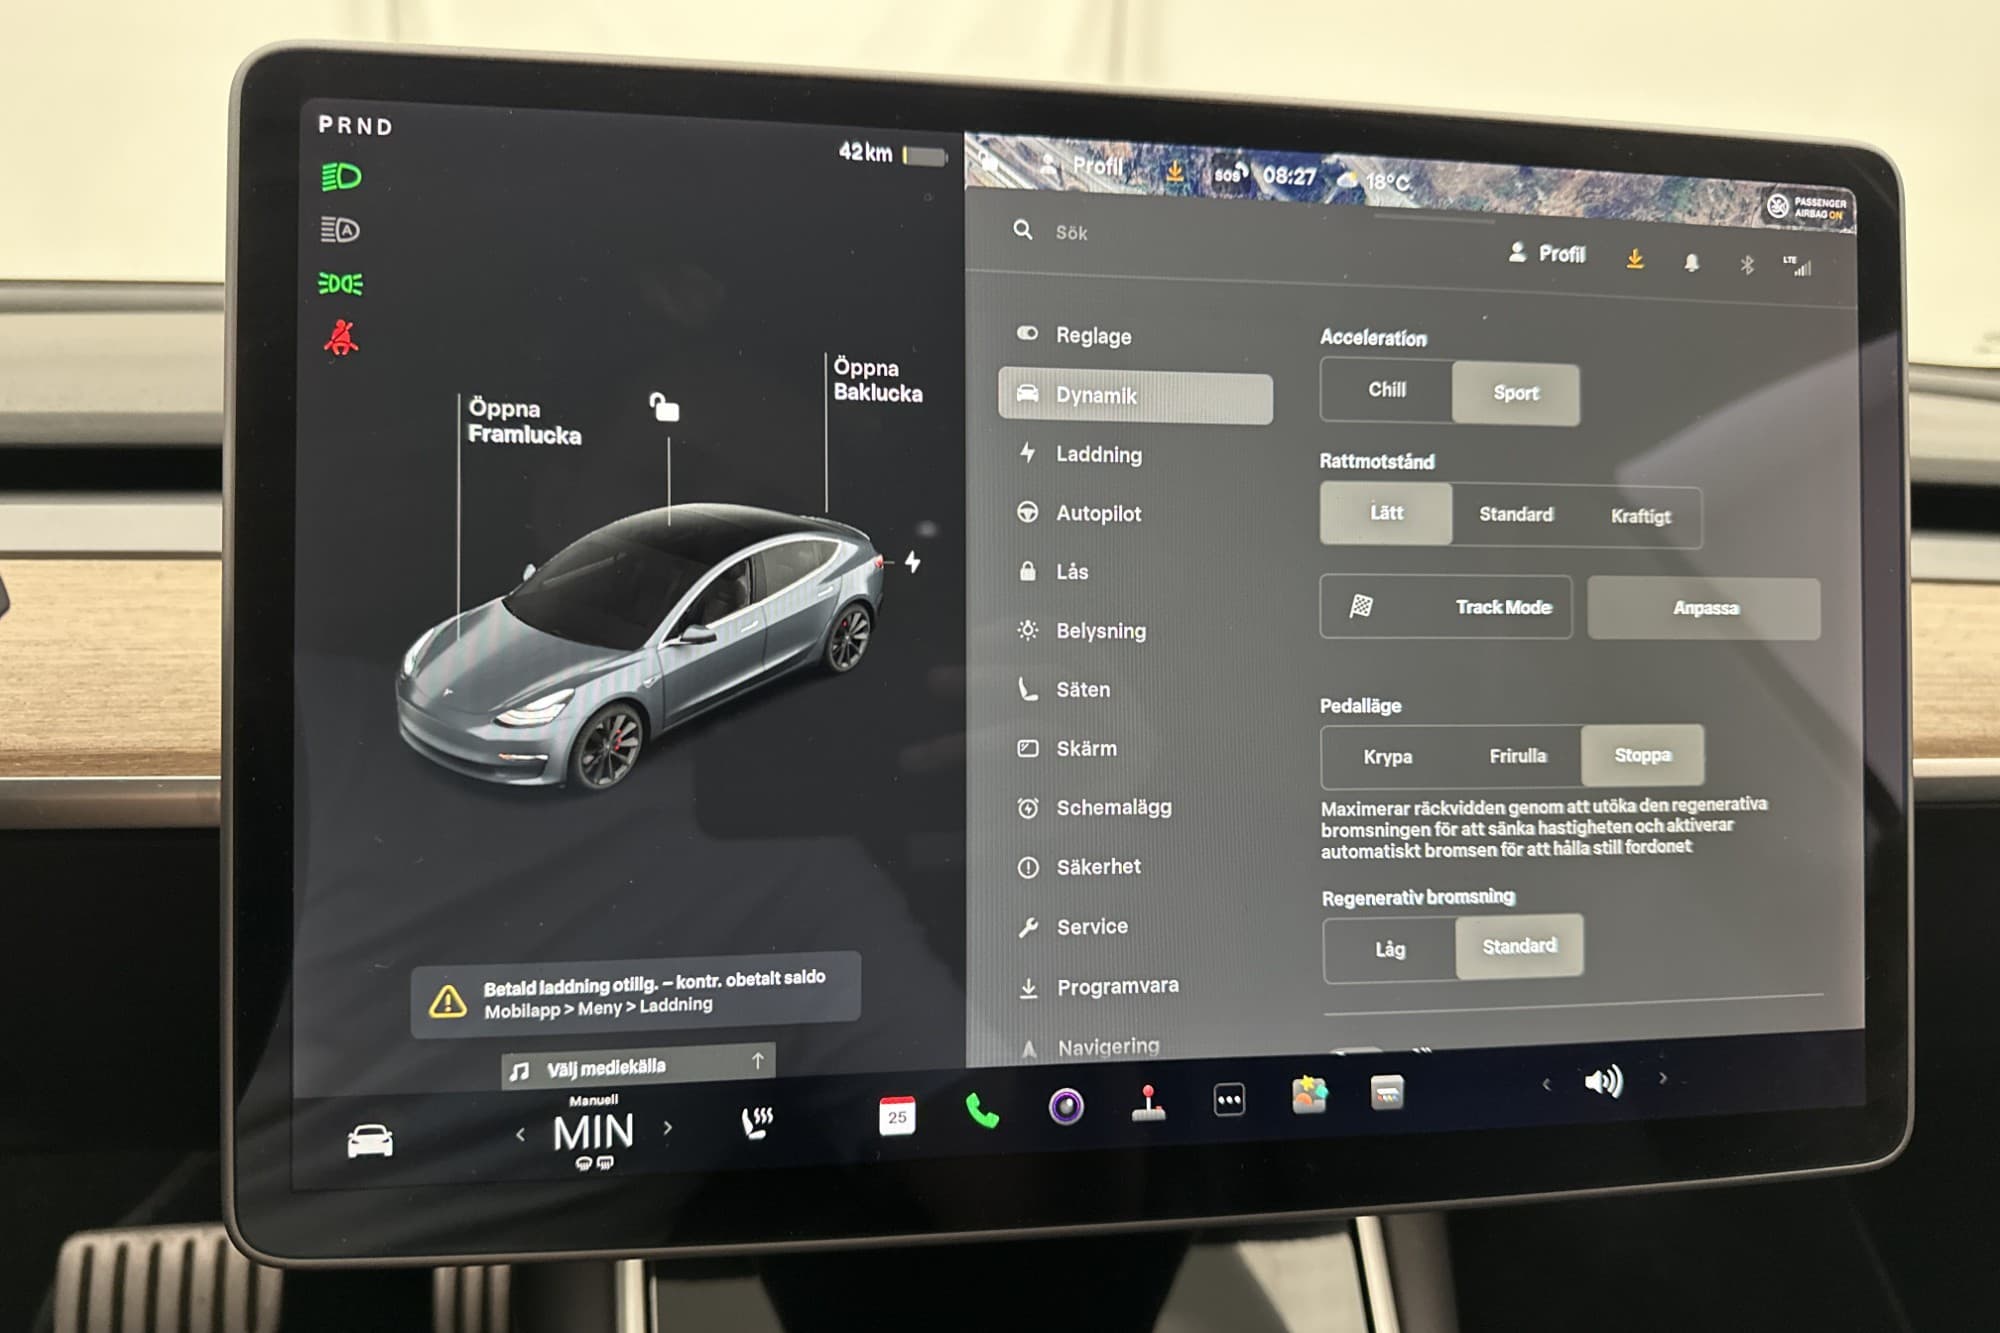
Task: Set acceleration to Chill
Action: click(x=1386, y=390)
